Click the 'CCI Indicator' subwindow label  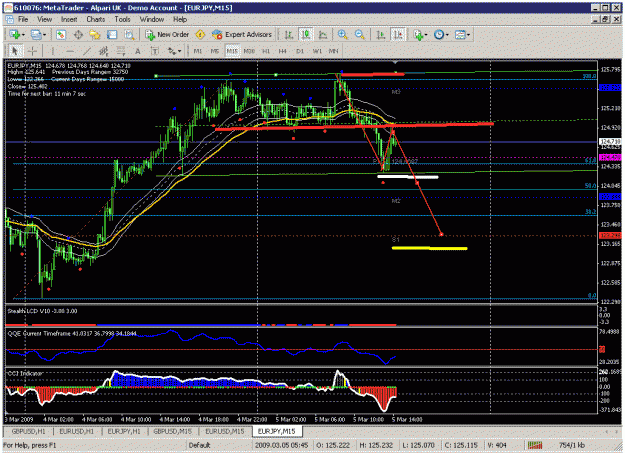point(25,373)
